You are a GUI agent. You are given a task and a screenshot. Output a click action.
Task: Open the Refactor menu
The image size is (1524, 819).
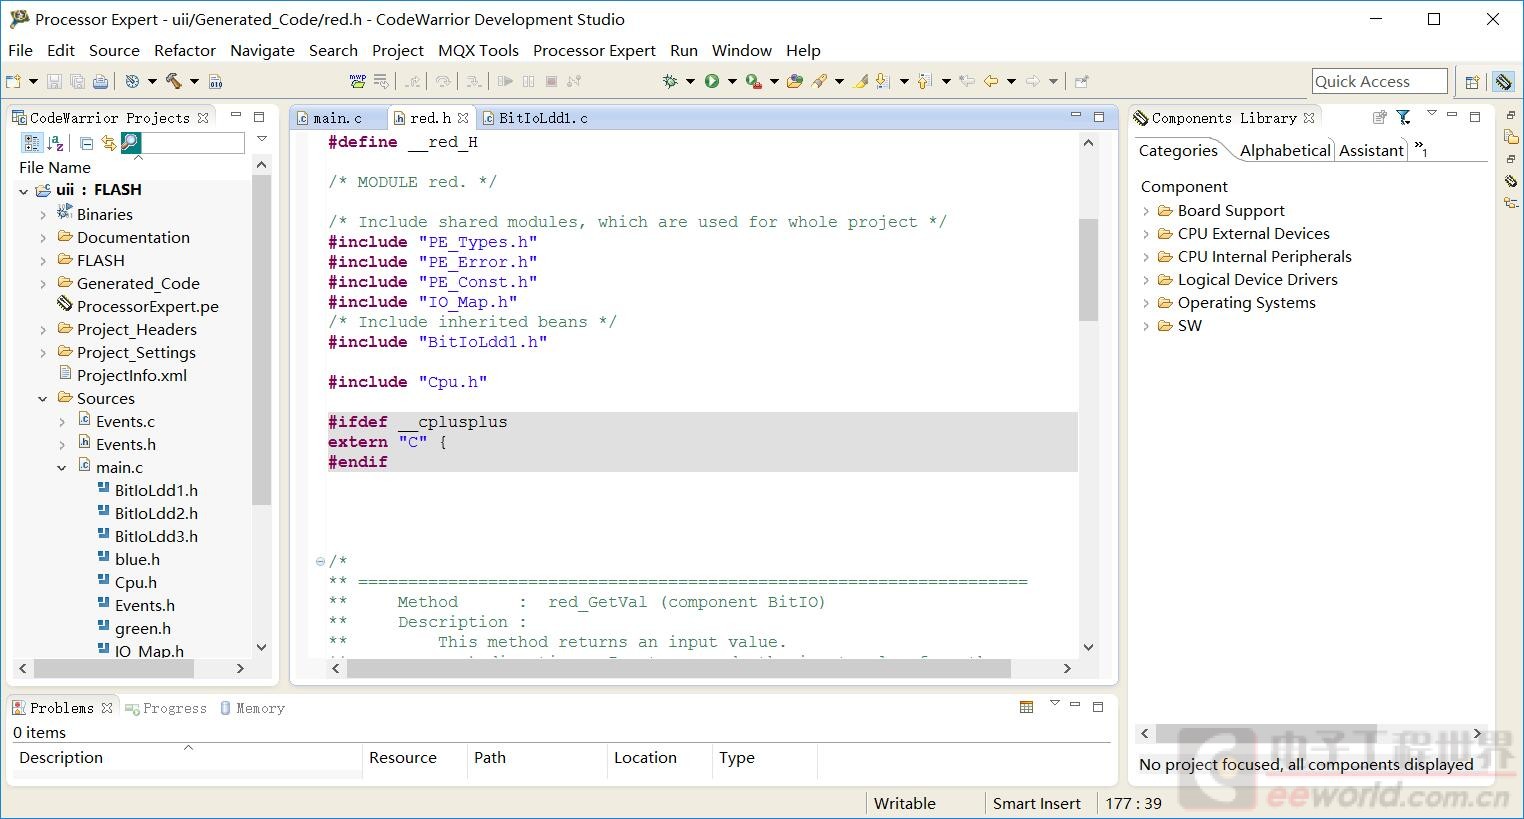[184, 50]
